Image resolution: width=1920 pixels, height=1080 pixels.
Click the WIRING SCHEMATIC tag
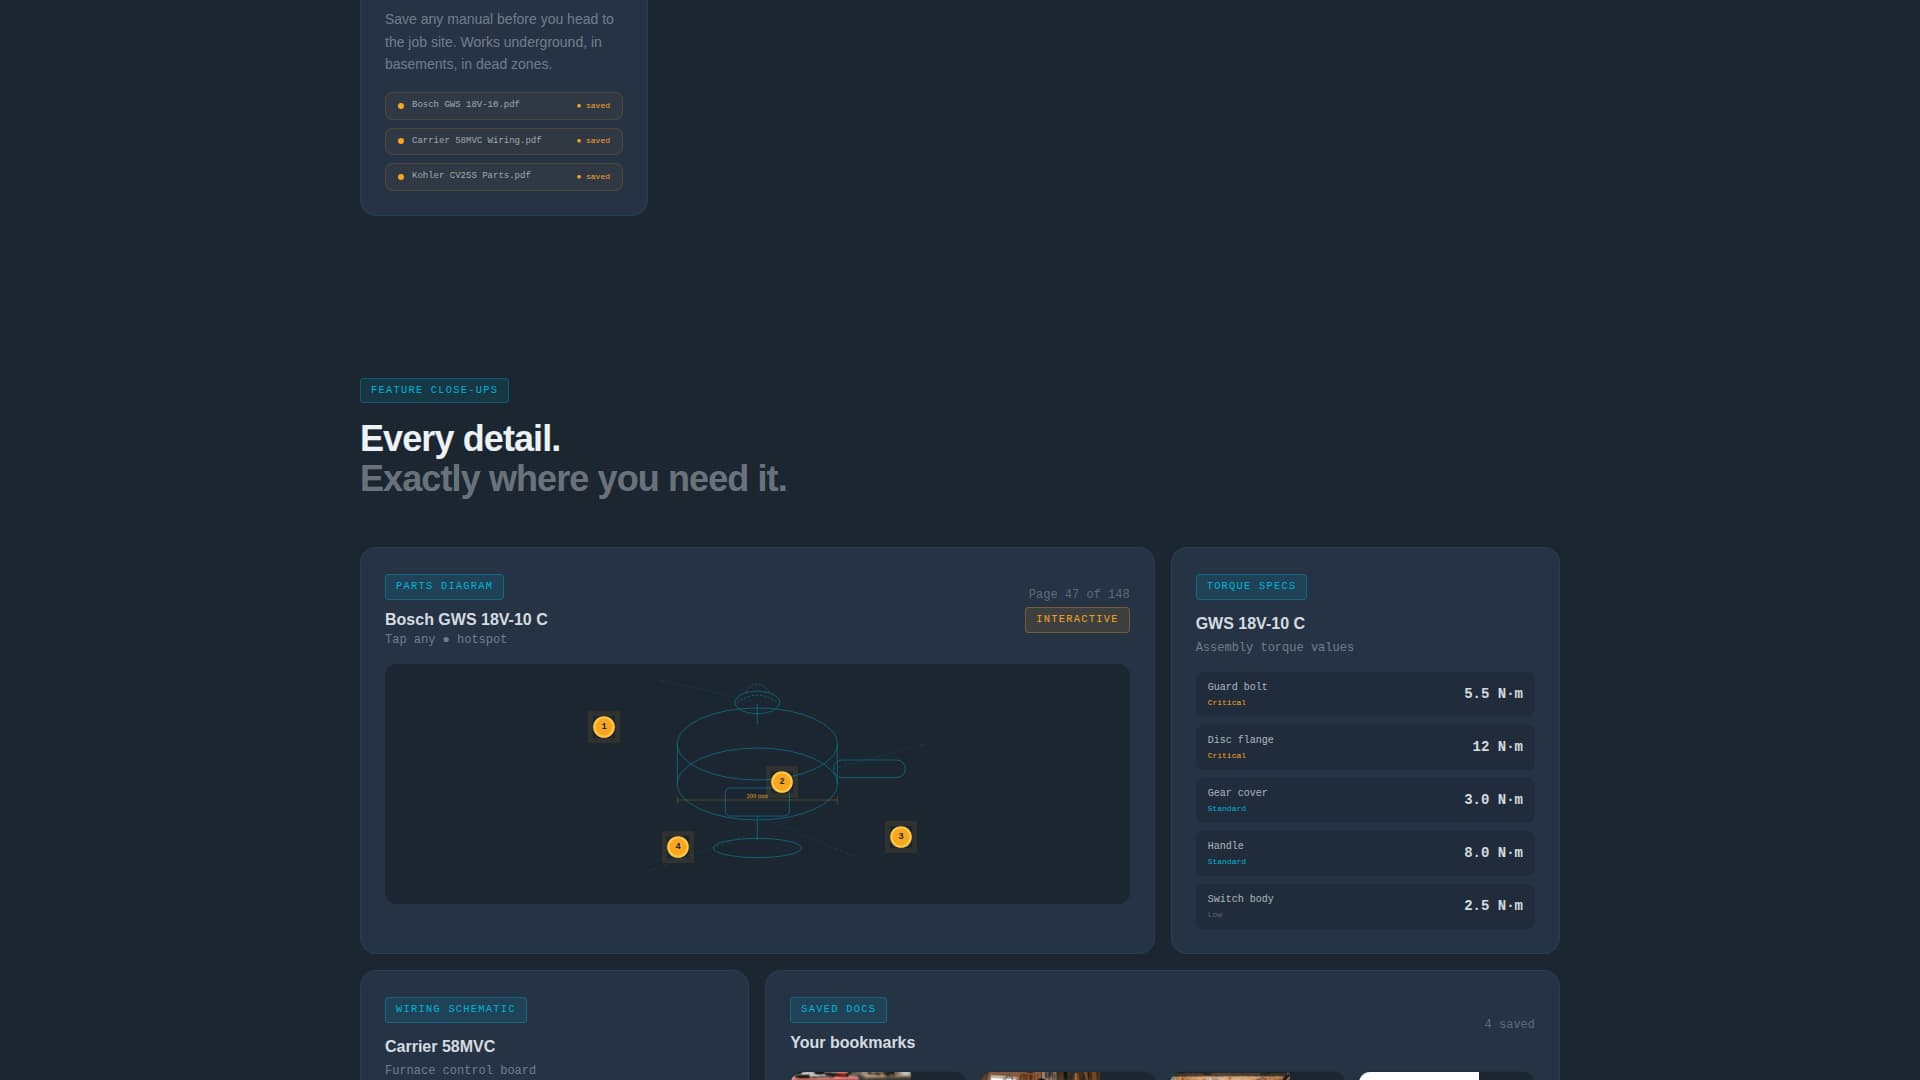(456, 1010)
